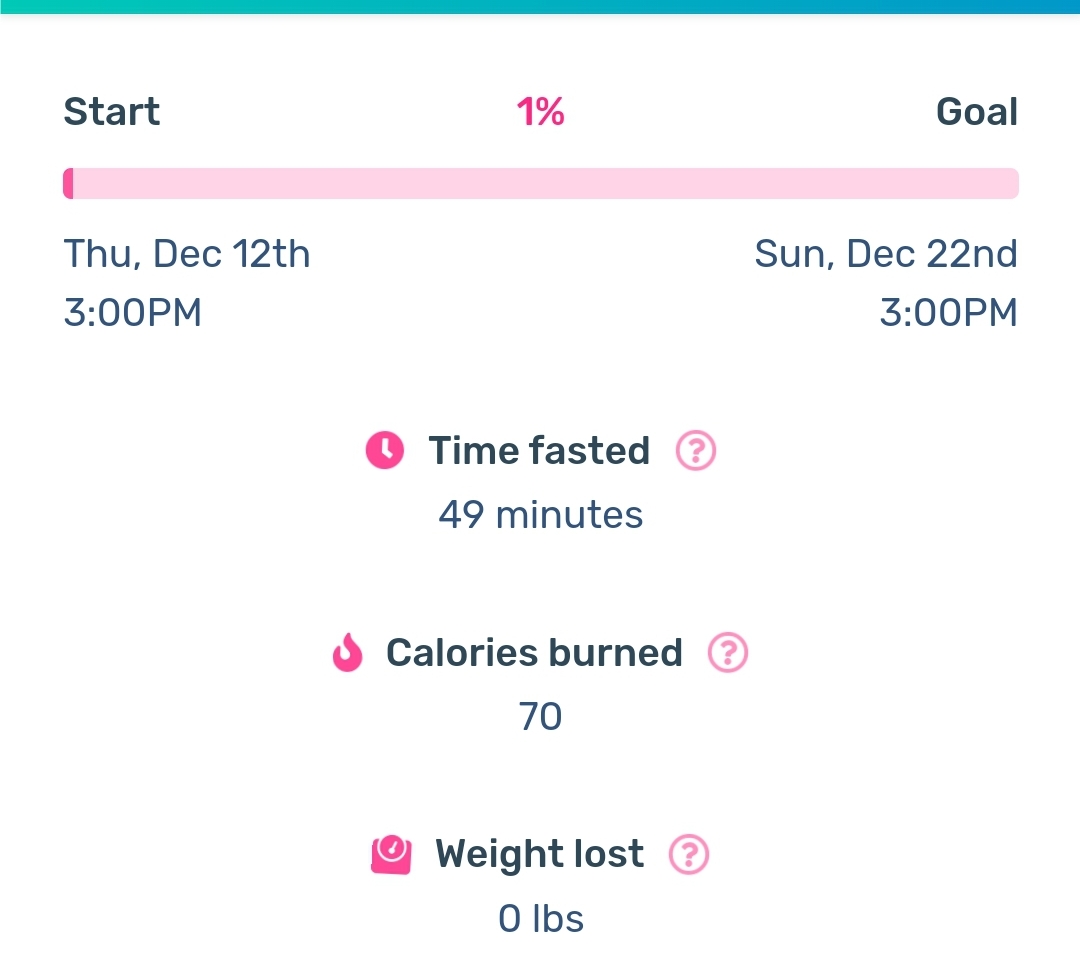Screen dimensions: 1080x975
Task: Click the 0 lbs weight value
Action: 541,919
